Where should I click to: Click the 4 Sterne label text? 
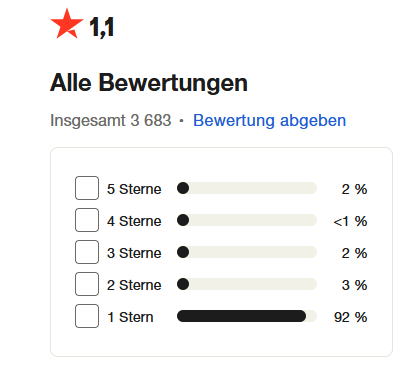134,221
